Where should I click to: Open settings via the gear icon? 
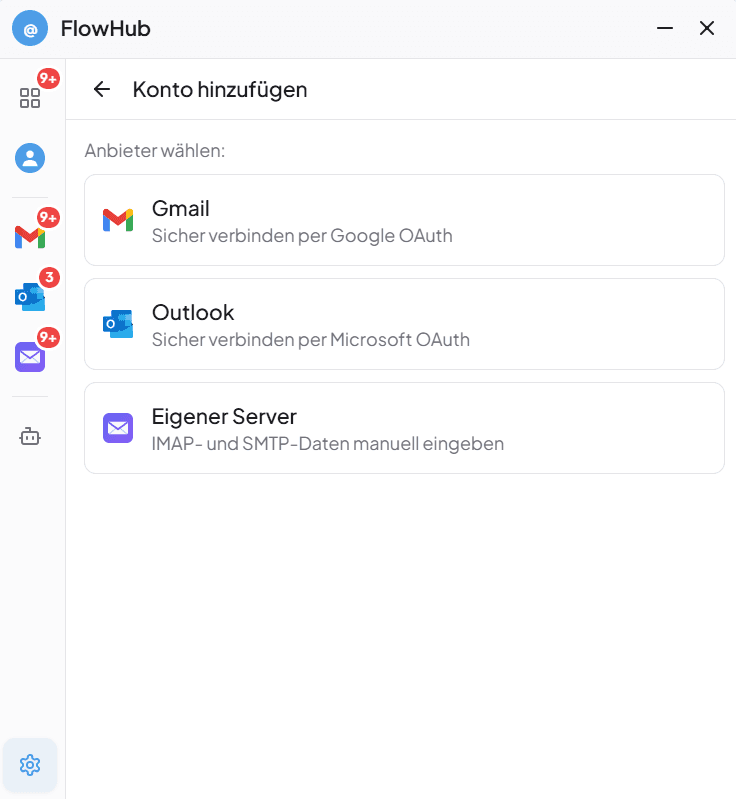[30, 765]
